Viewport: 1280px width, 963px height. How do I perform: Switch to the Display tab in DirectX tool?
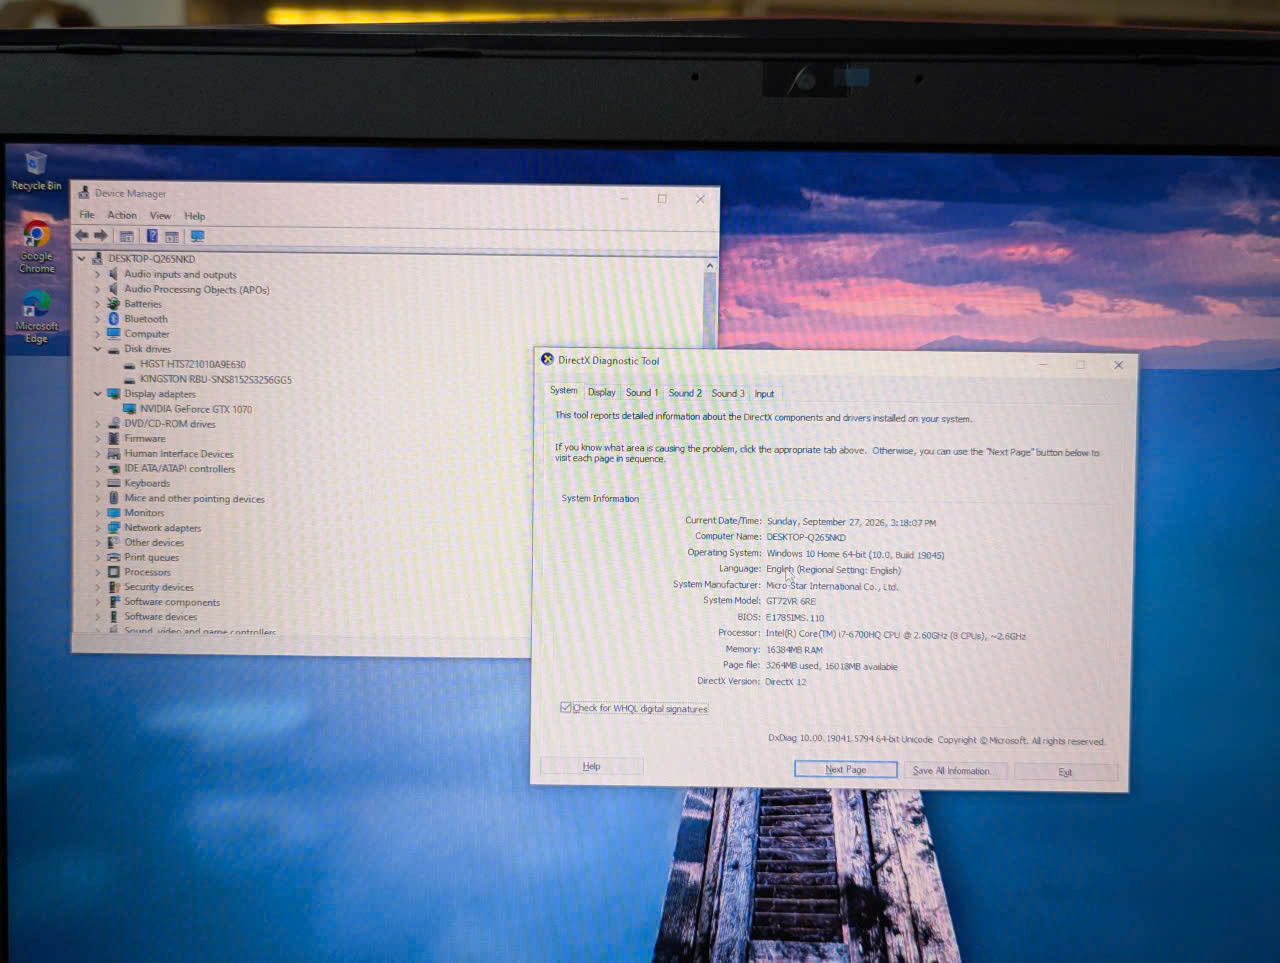tap(601, 392)
